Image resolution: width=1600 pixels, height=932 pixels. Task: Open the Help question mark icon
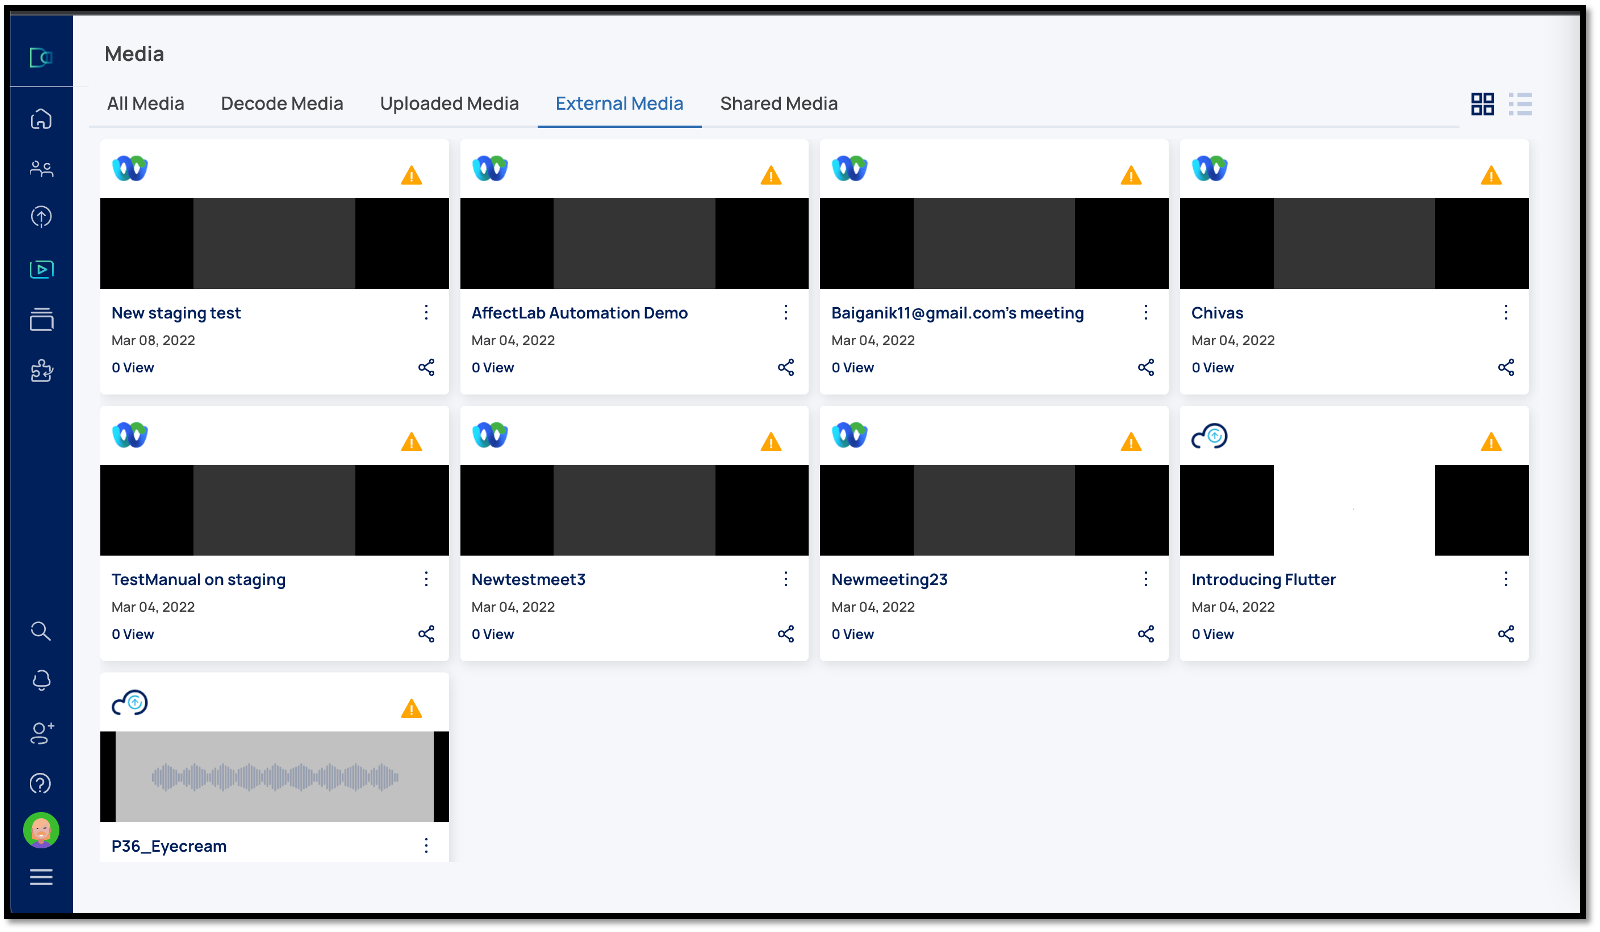click(41, 783)
